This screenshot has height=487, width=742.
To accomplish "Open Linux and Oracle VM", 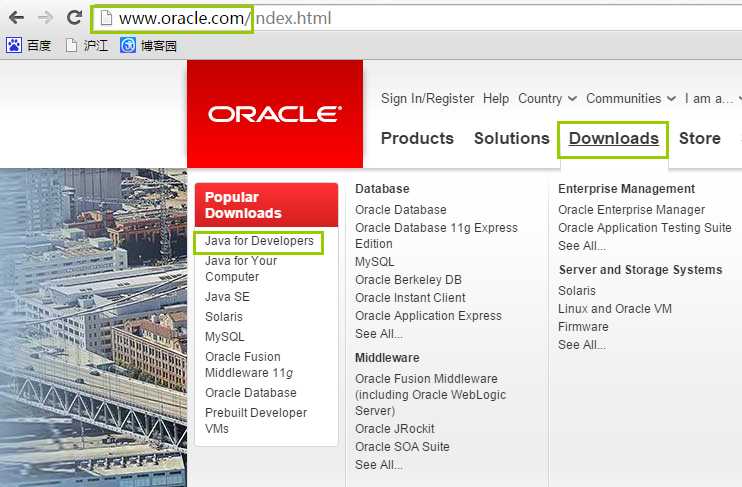I will pyautogui.click(x=615, y=309).
